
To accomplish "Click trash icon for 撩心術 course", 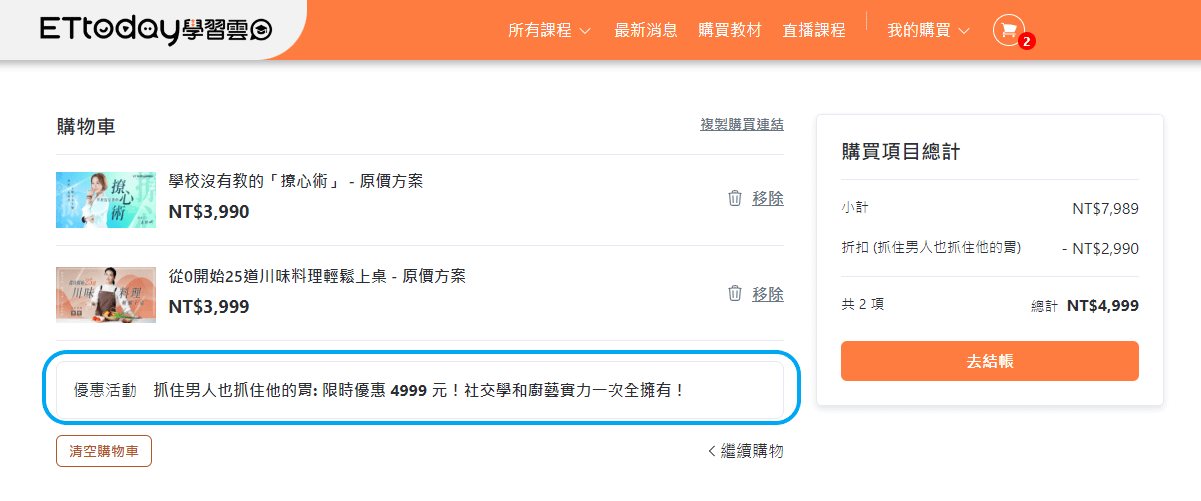I will (x=735, y=198).
